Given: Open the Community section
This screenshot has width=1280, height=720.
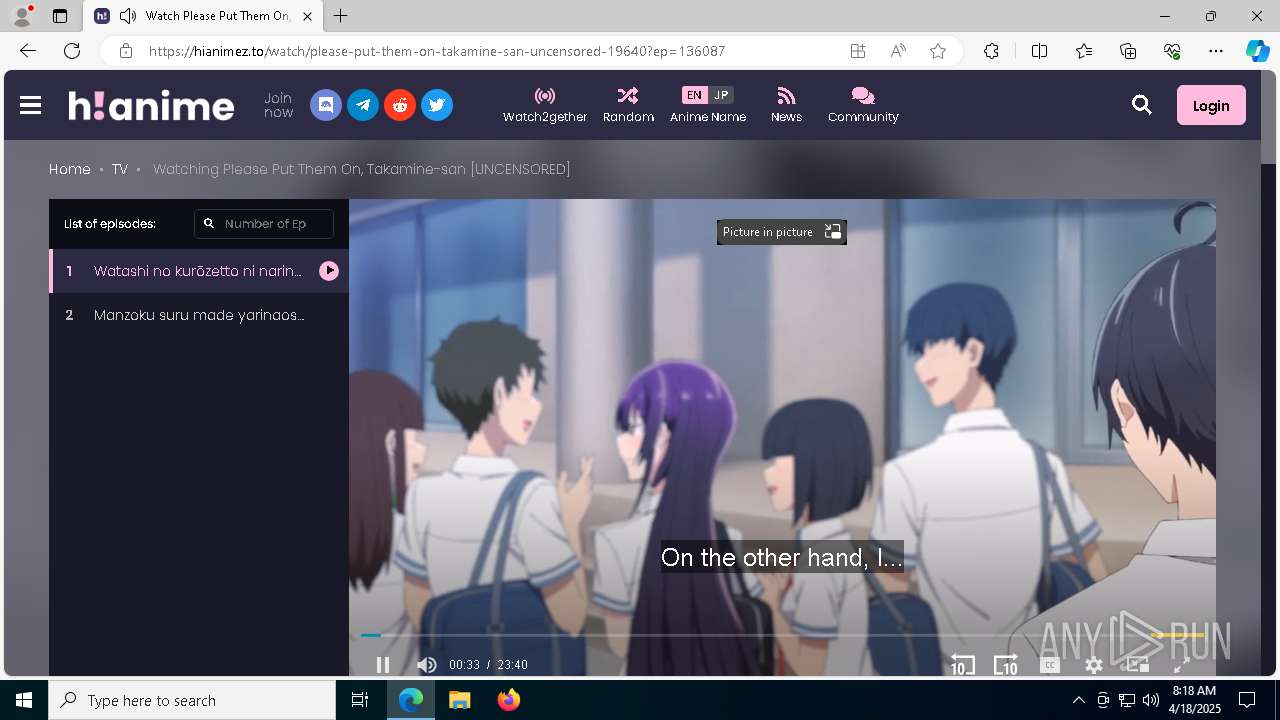Looking at the screenshot, I should coord(863,105).
